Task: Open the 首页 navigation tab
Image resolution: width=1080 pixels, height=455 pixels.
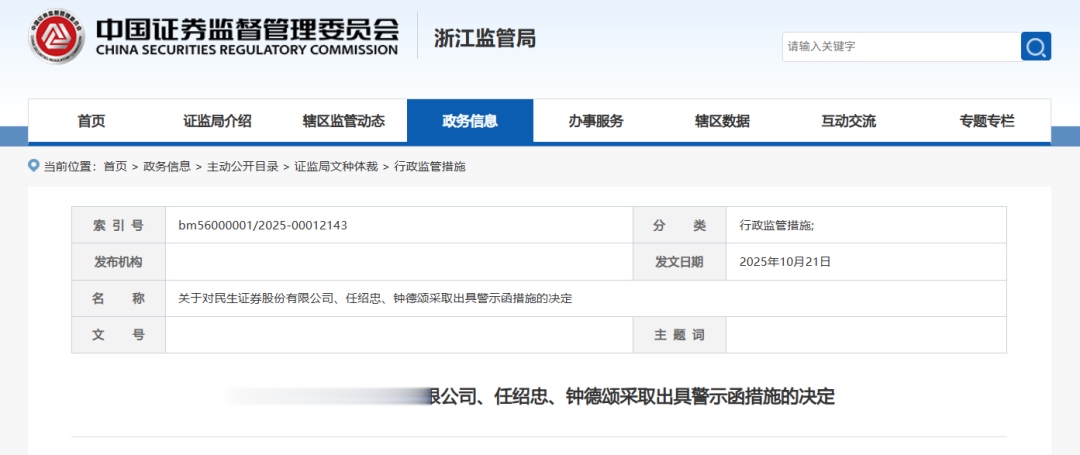Action: coord(91,122)
